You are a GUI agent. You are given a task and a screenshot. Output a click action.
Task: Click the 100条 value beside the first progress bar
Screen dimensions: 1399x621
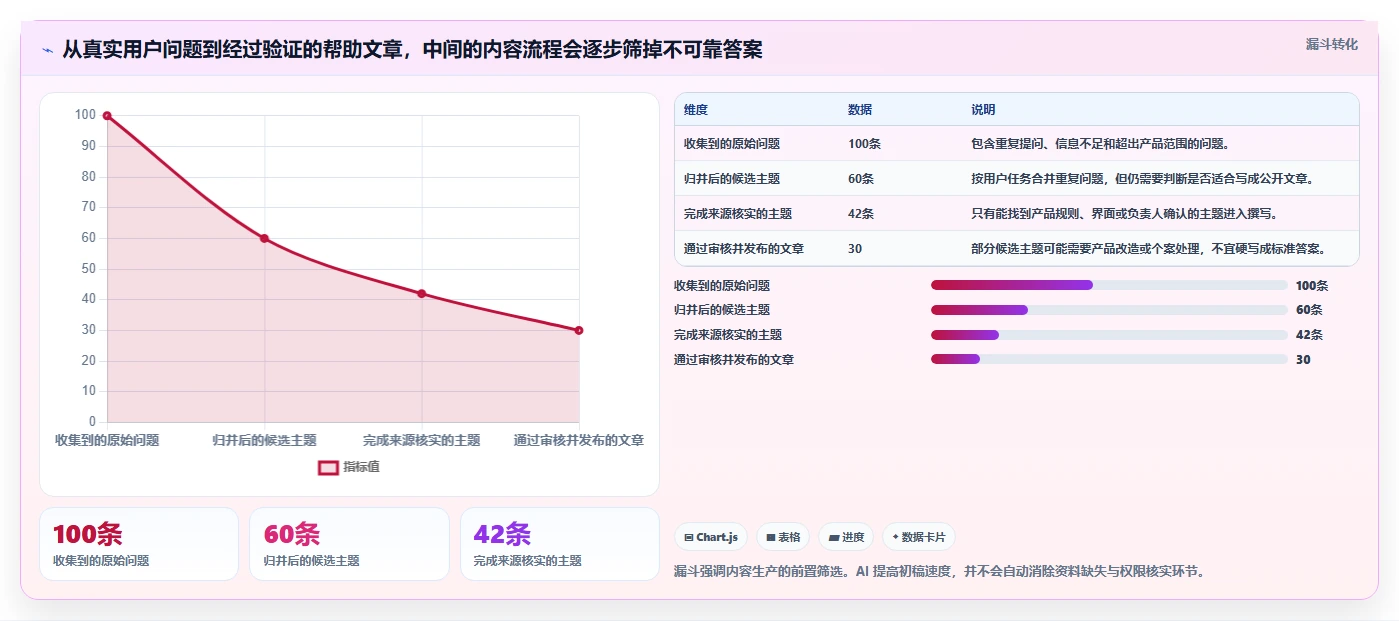coord(1312,286)
